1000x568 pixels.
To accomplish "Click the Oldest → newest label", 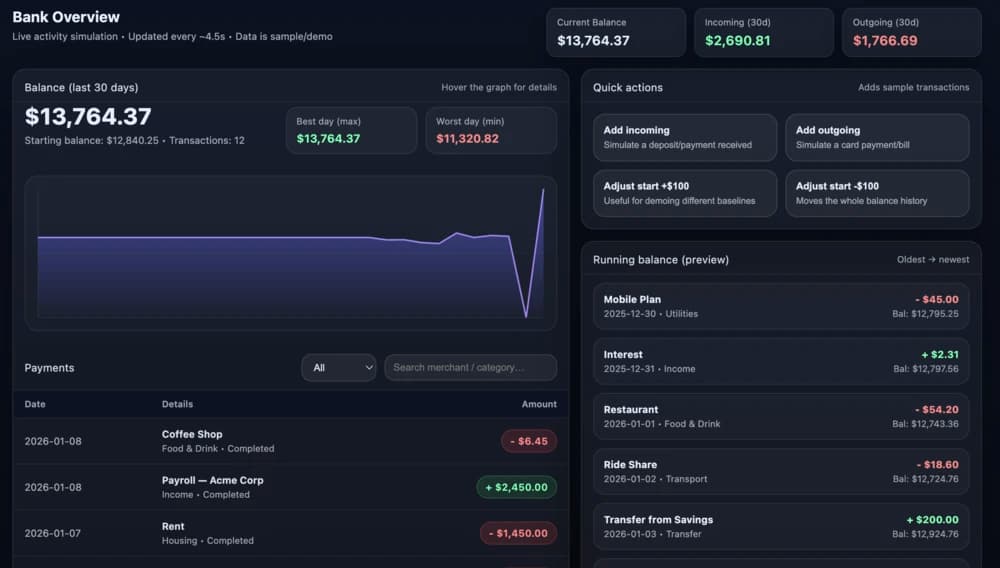I will coord(933,259).
